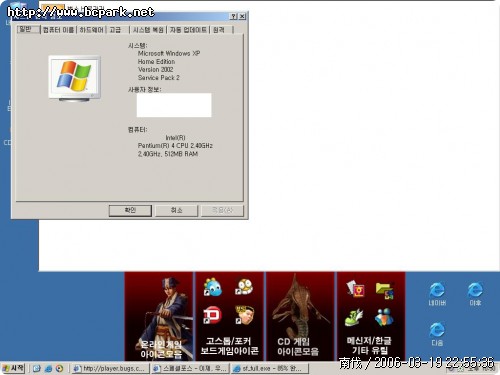The height and width of the screenshot is (375, 500).
Task: Click the yellow round-face game shortcut icon
Action: (x=244, y=286)
